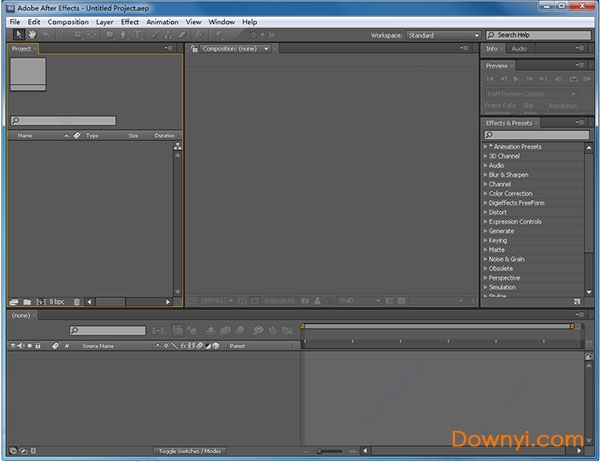
Task: Click the Effects & Presets search field
Action: [x=537, y=135]
